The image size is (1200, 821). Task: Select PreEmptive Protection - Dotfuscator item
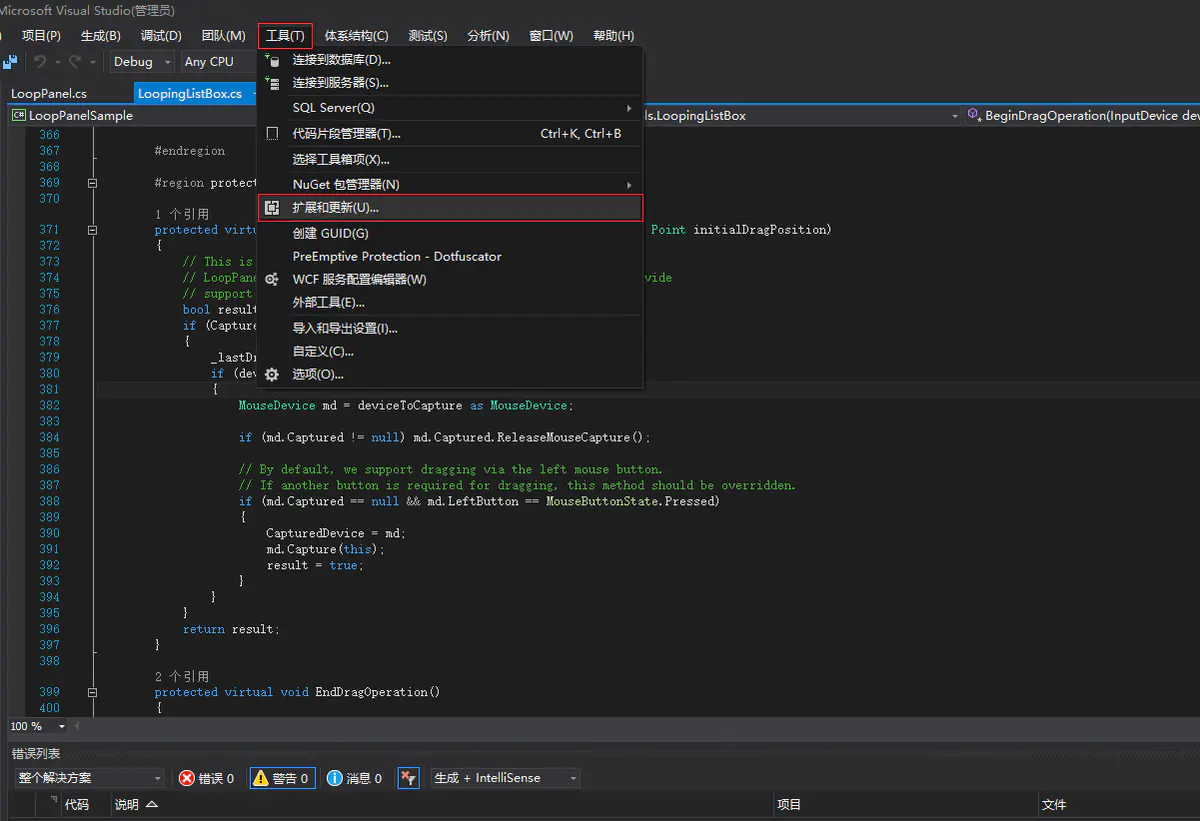coord(450,257)
